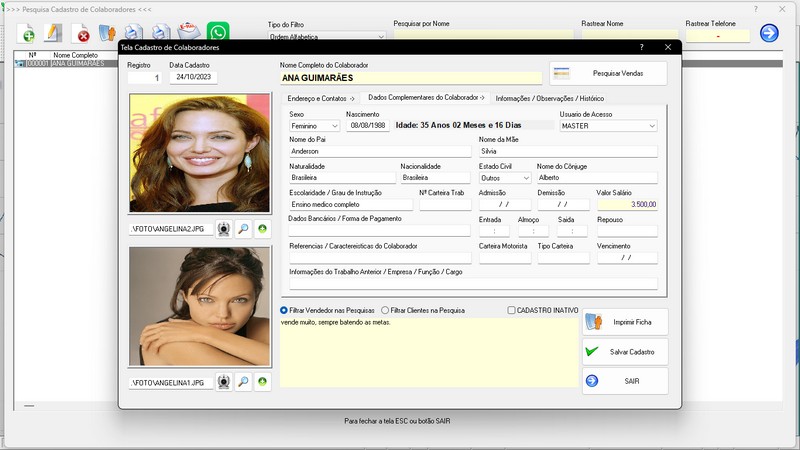Click the WhatsApp icon in the toolbar
Viewport: 800px width, 450px height.
click(217, 33)
